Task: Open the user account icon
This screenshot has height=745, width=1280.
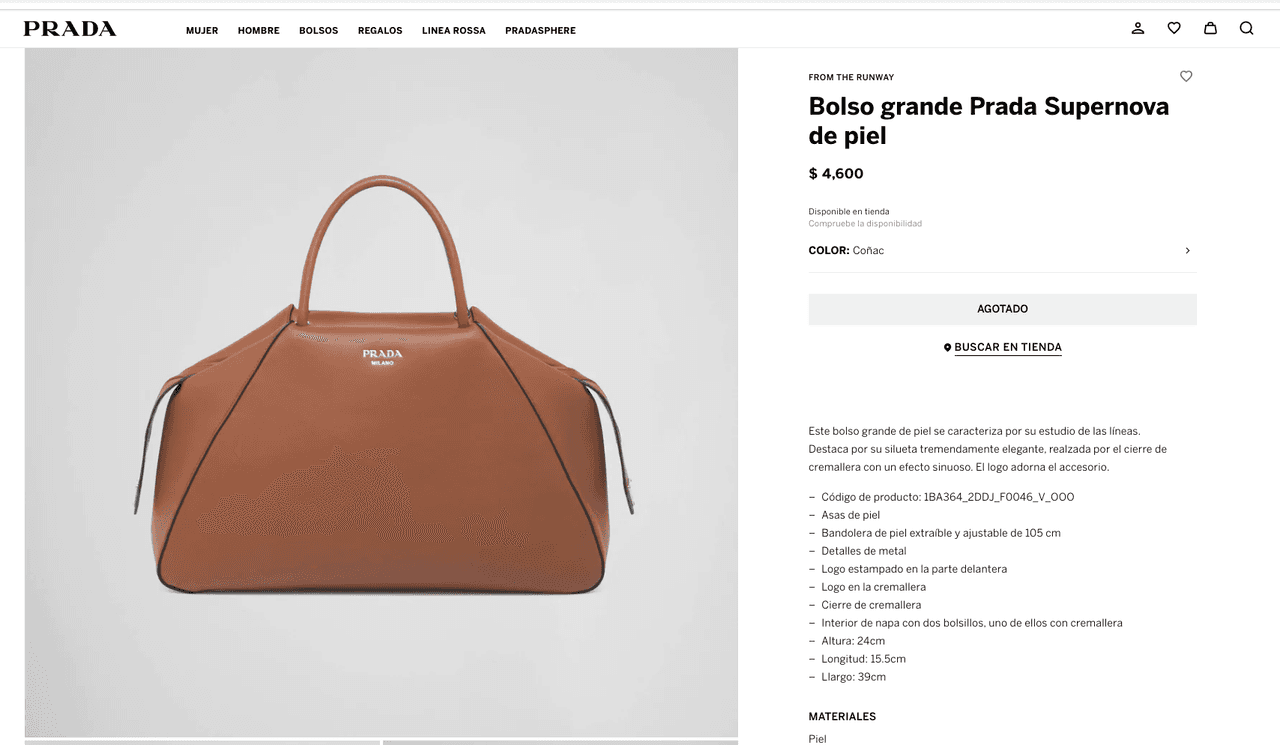Action: click(x=1138, y=29)
